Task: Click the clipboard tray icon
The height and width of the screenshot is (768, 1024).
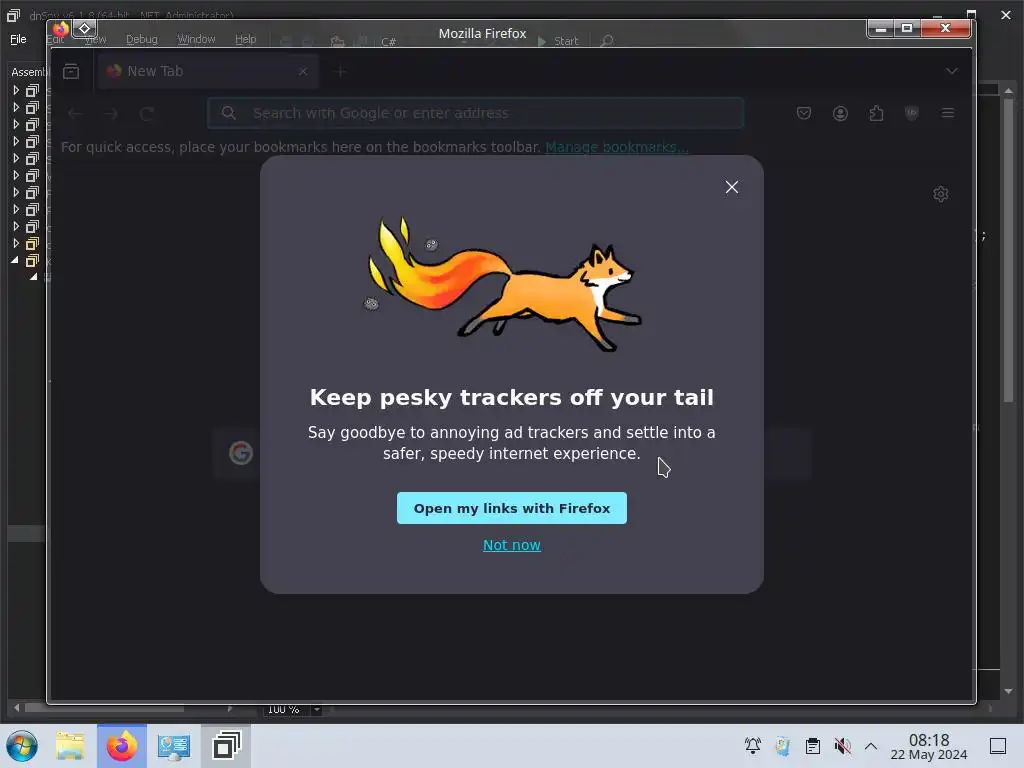Action: (812, 746)
